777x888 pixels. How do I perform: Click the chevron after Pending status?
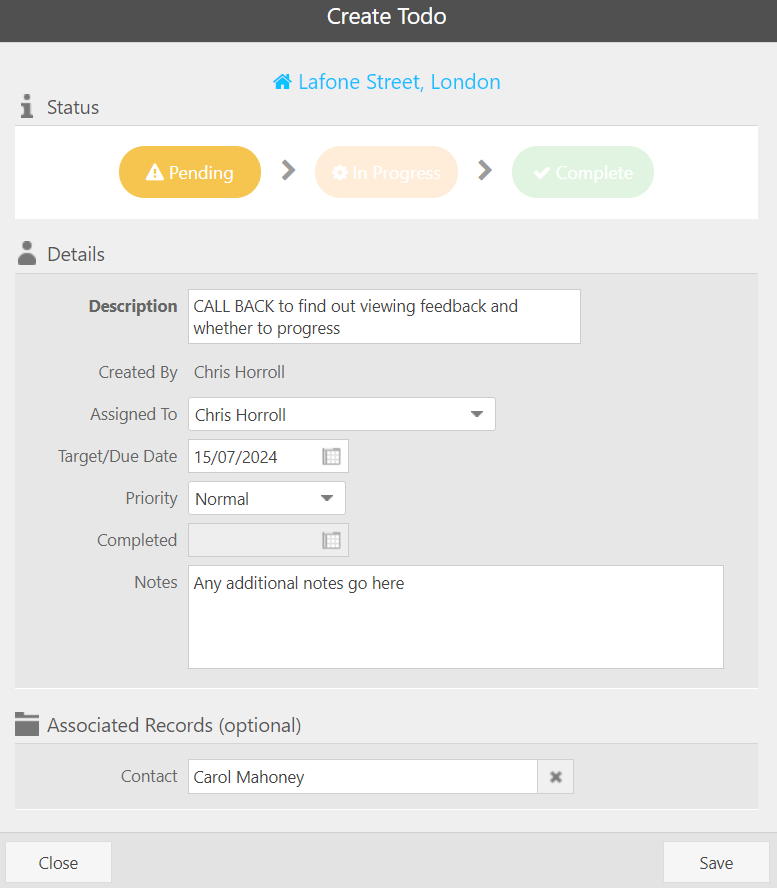[x=288, y=170]
